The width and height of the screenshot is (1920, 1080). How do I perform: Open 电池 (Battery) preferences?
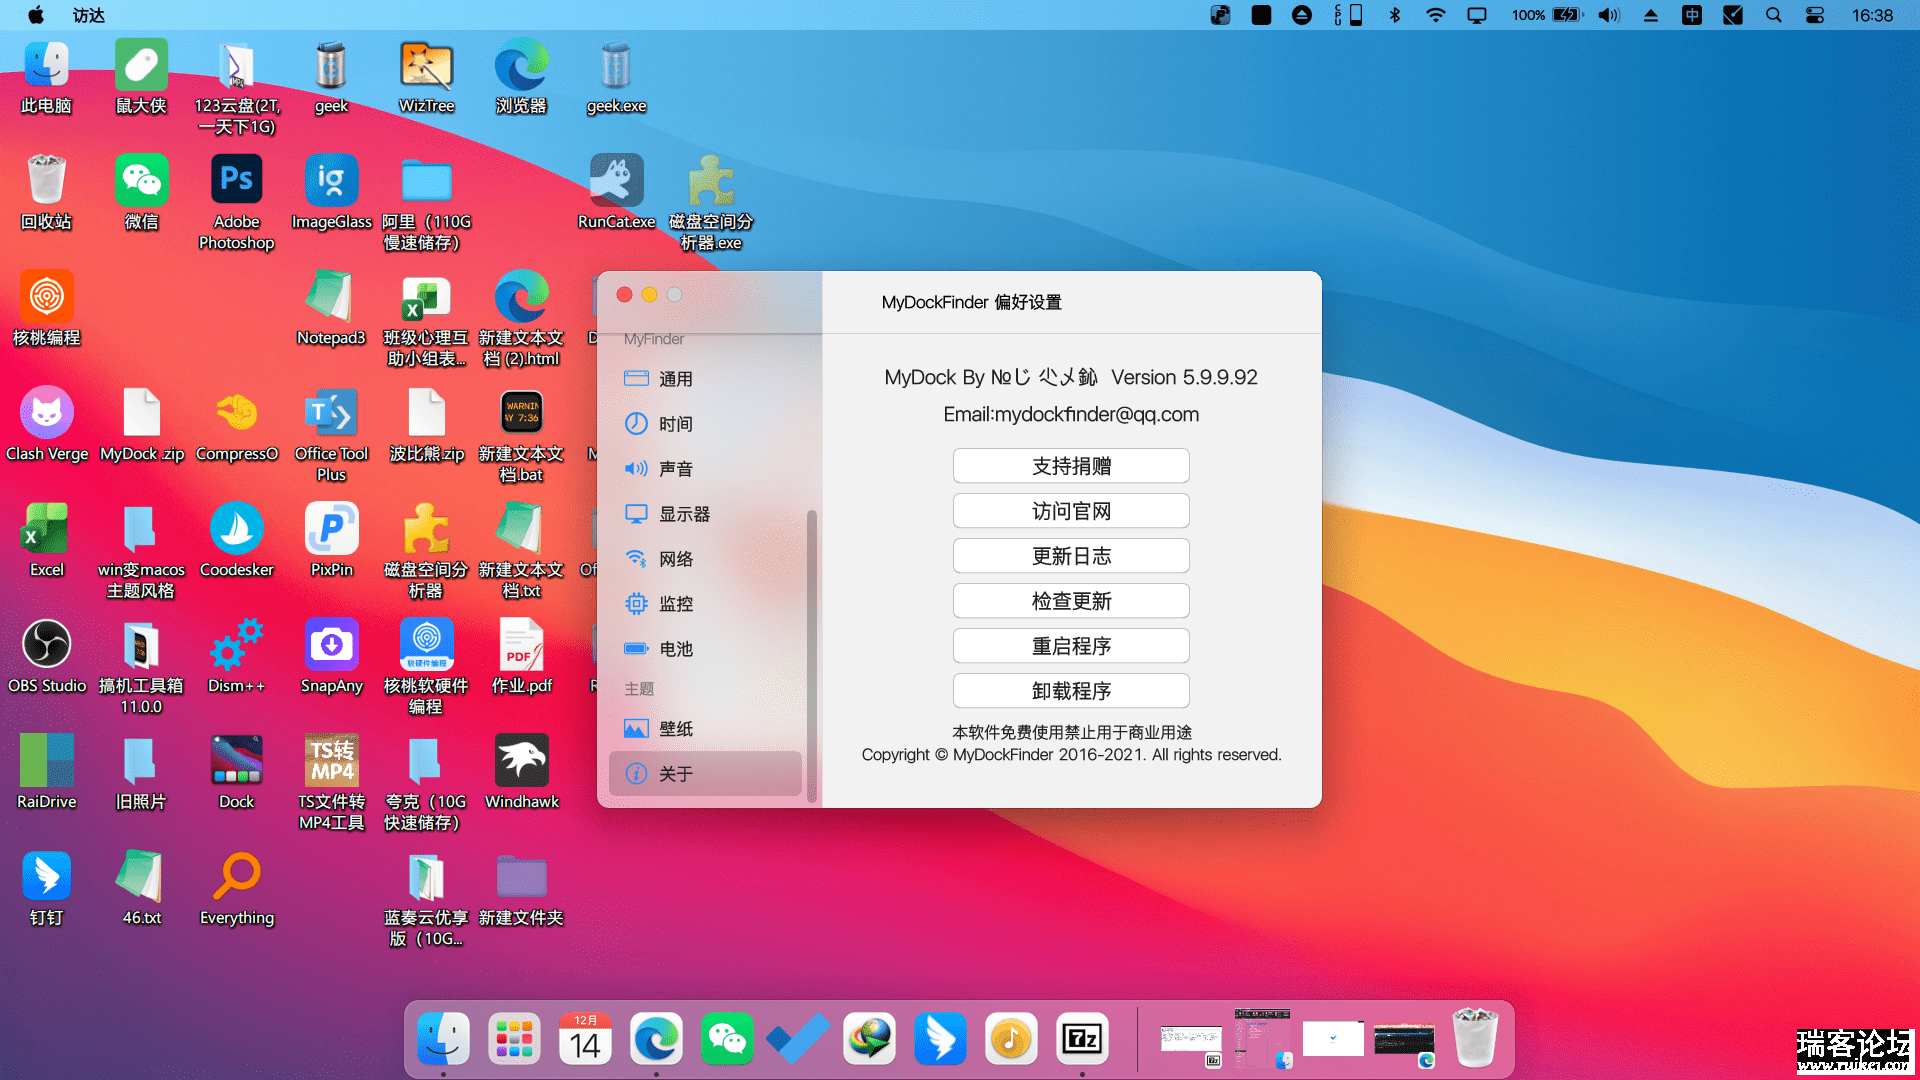tap(675, 649)
